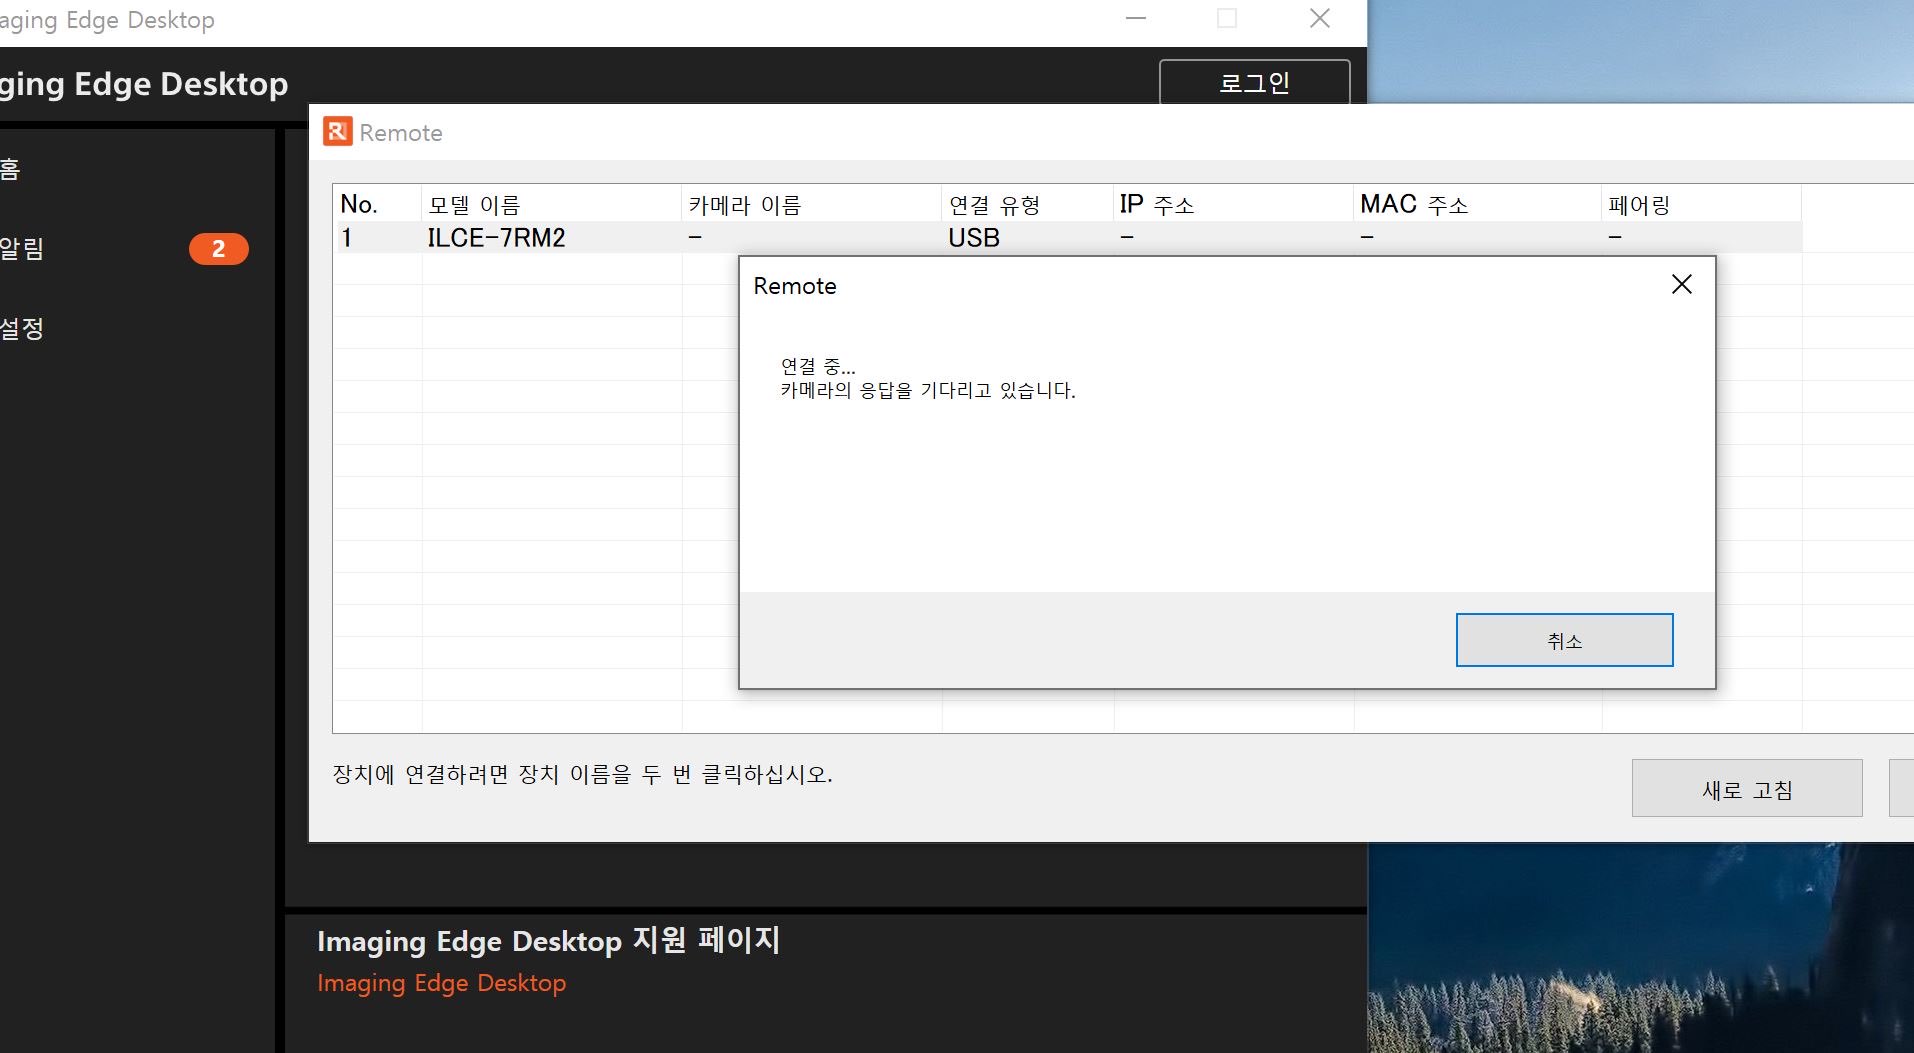
Task: Click the Imaging Edge Desktop 지원 페이지 heading
Action: [x=548, y=940]
